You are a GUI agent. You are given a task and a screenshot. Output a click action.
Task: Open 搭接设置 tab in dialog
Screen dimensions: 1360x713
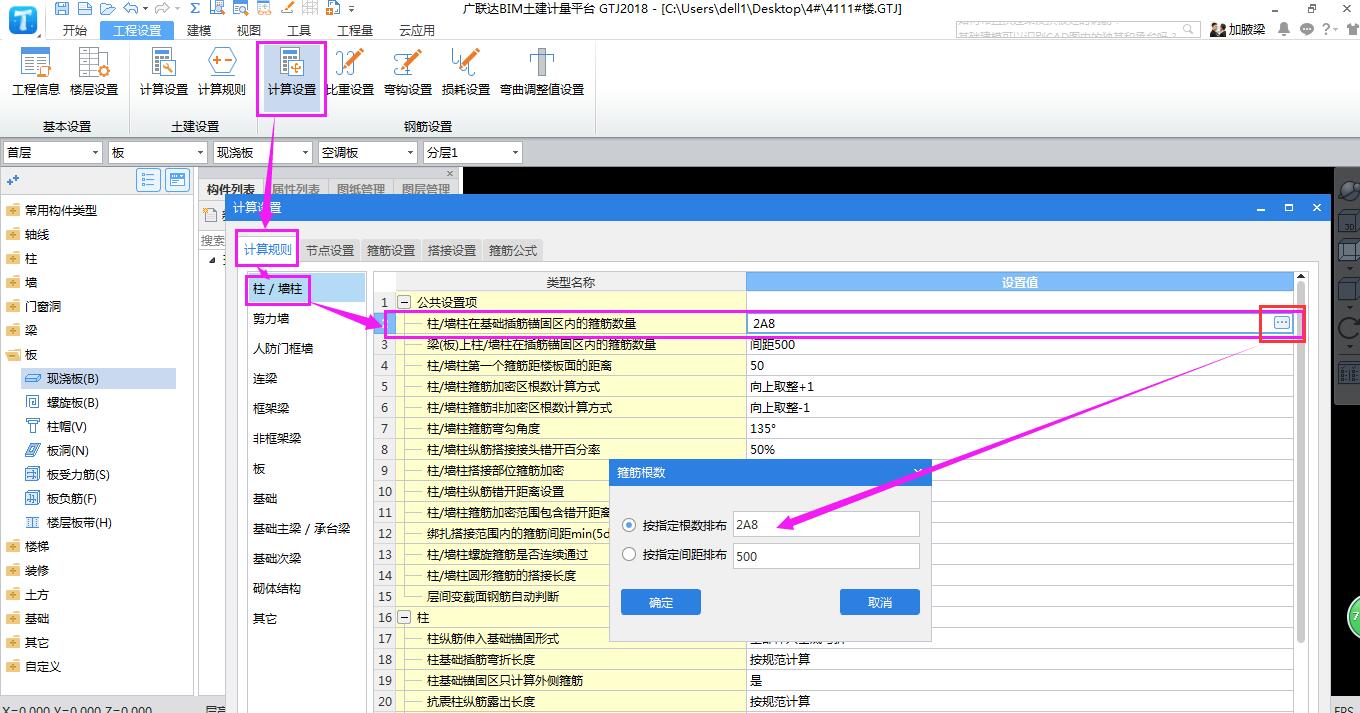[452, 250]
